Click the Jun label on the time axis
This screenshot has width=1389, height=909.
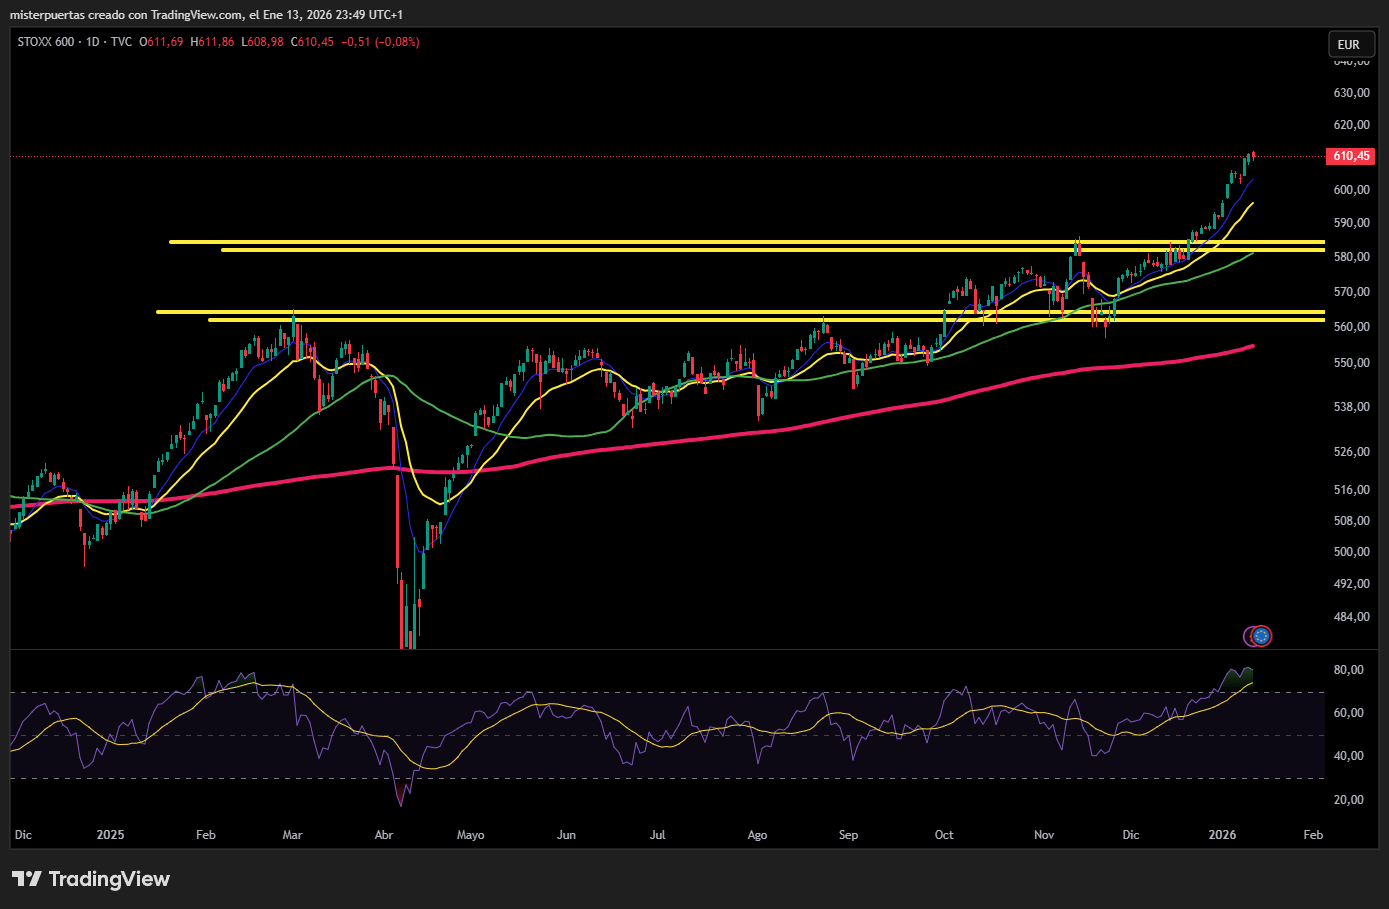(566, 835)
